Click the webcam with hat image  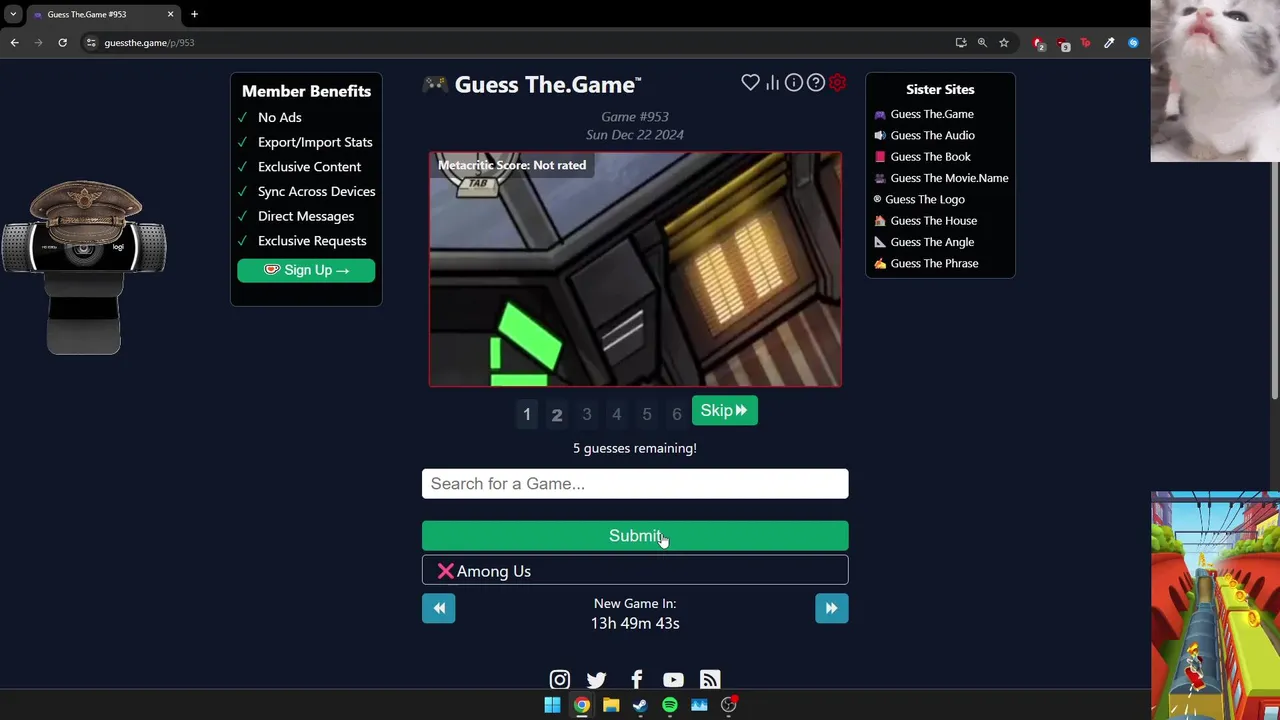point(84,267)
